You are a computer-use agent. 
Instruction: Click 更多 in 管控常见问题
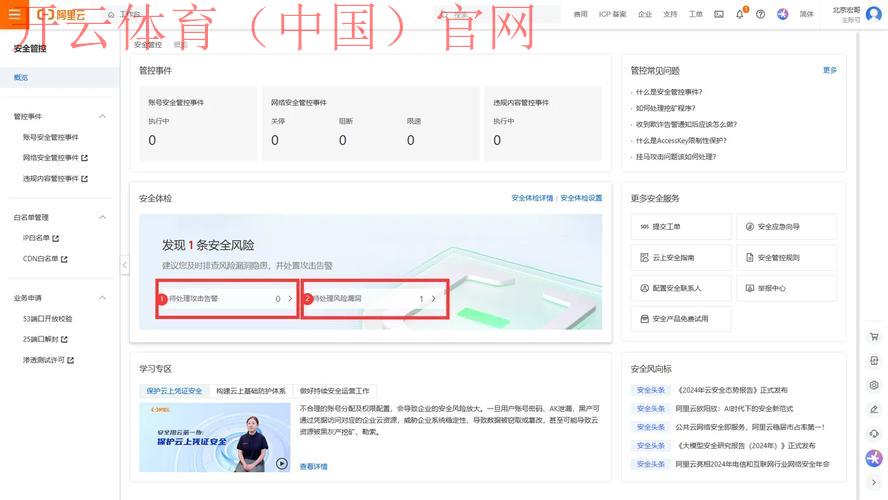[830, 70]
